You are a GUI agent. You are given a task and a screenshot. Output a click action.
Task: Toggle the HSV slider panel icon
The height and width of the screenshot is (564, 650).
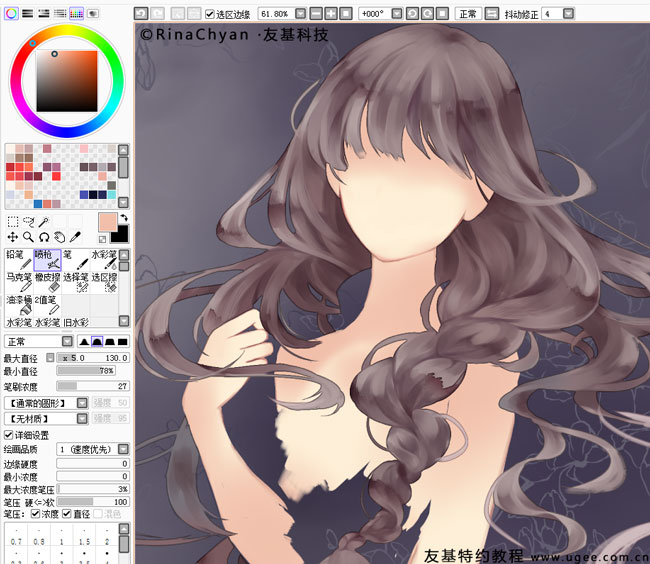(44, 14)
